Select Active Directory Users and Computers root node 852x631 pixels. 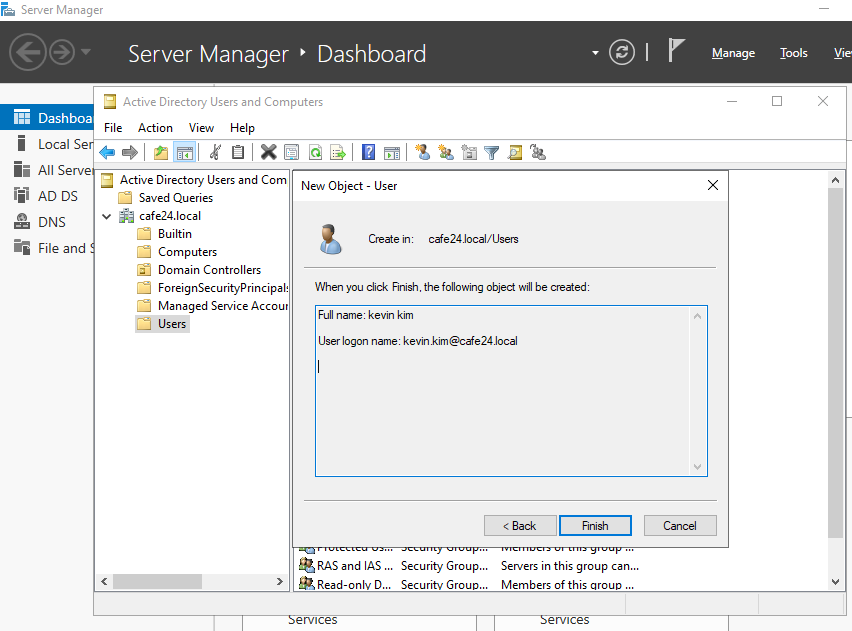pyautogui.click(x=203, y=180)
